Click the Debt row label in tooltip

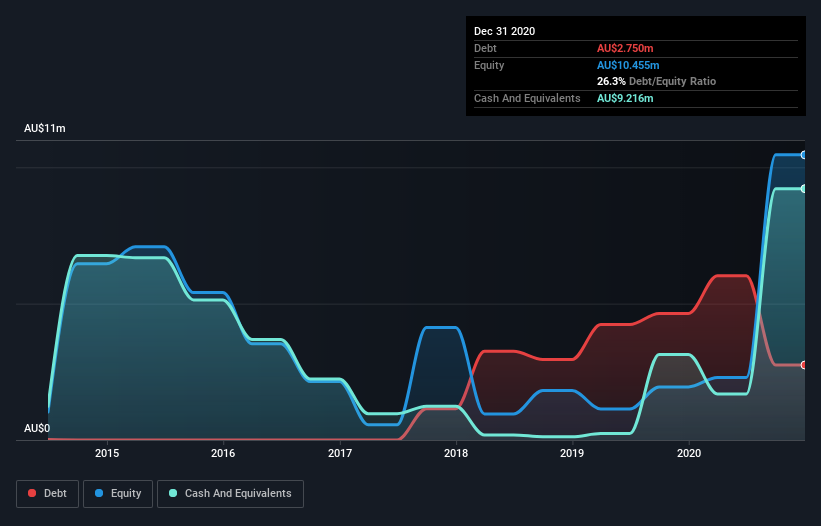pos(485,48)
